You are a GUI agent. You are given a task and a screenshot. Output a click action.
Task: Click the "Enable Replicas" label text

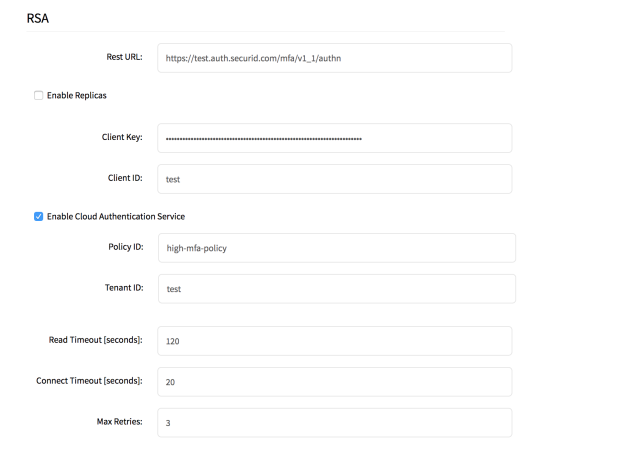click(x=77, y=96)
